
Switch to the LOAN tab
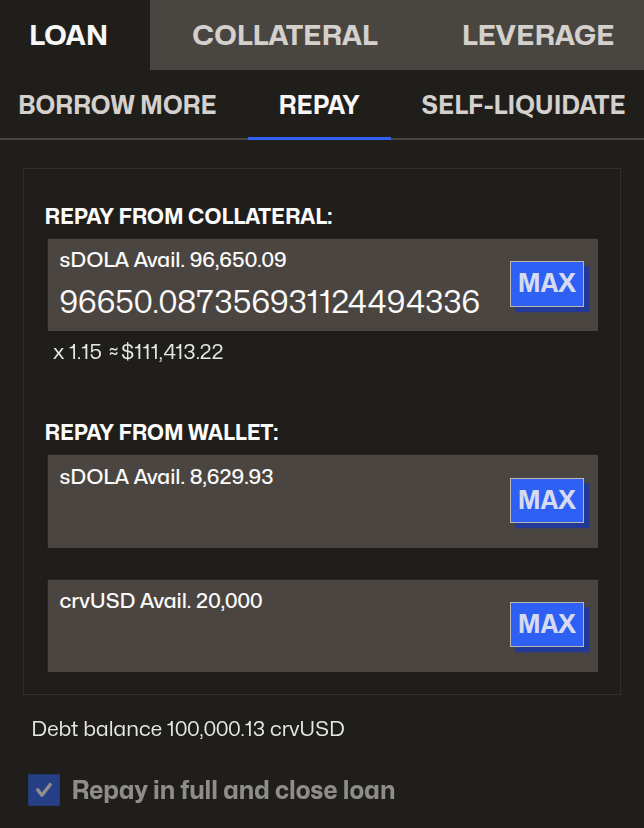(68, 36)
